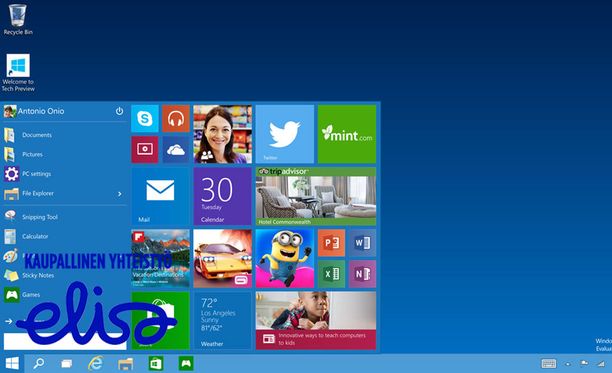Open the Mail tile
The width and height of the screenshot is (612, 373).
click(x=160, y=196)
